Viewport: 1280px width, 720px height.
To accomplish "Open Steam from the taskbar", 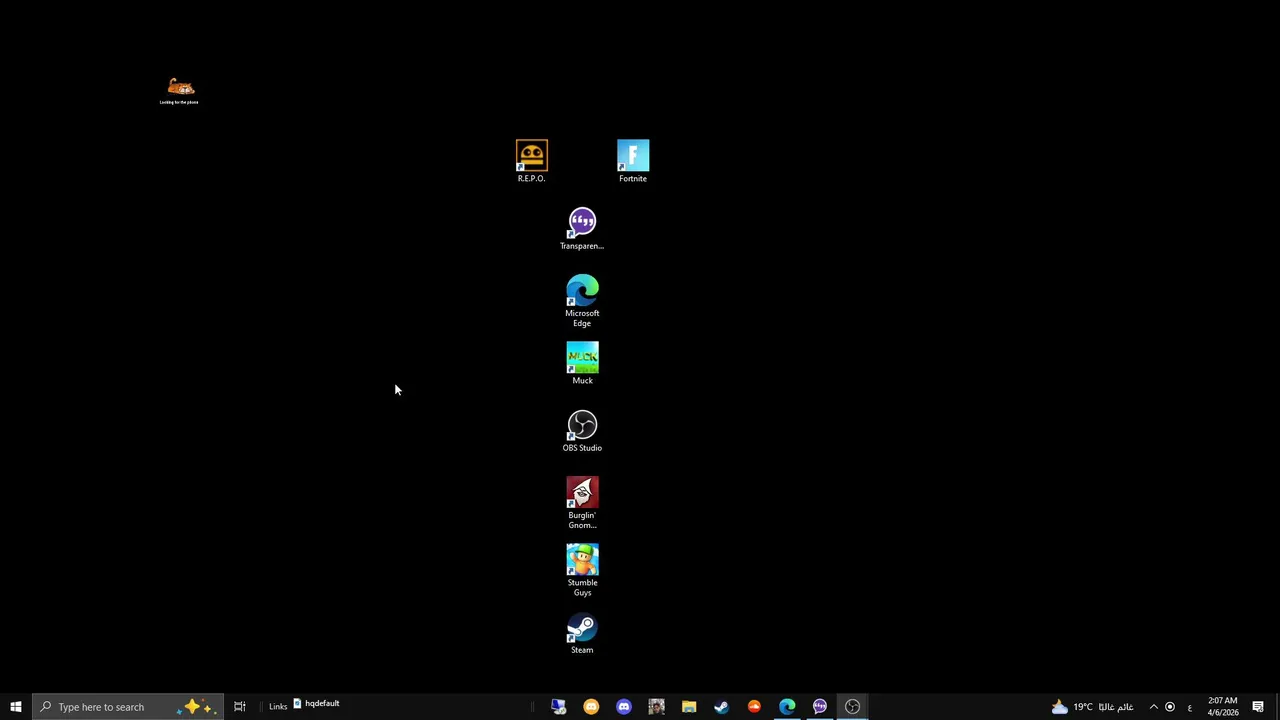I will point(721,707).
